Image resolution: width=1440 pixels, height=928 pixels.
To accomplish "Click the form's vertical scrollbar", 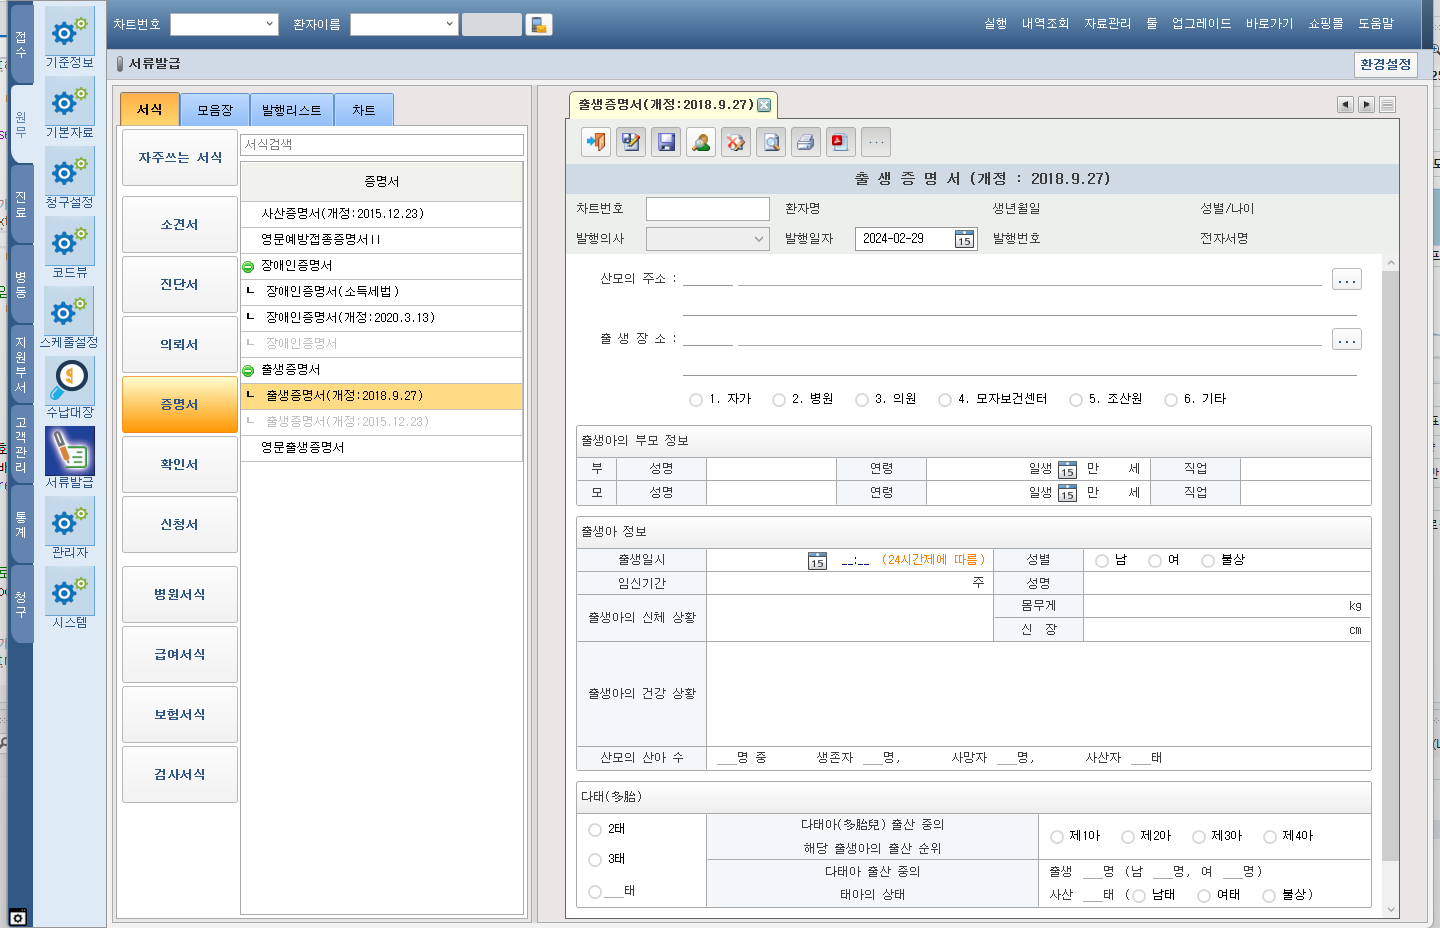I will coord(1390,560).
